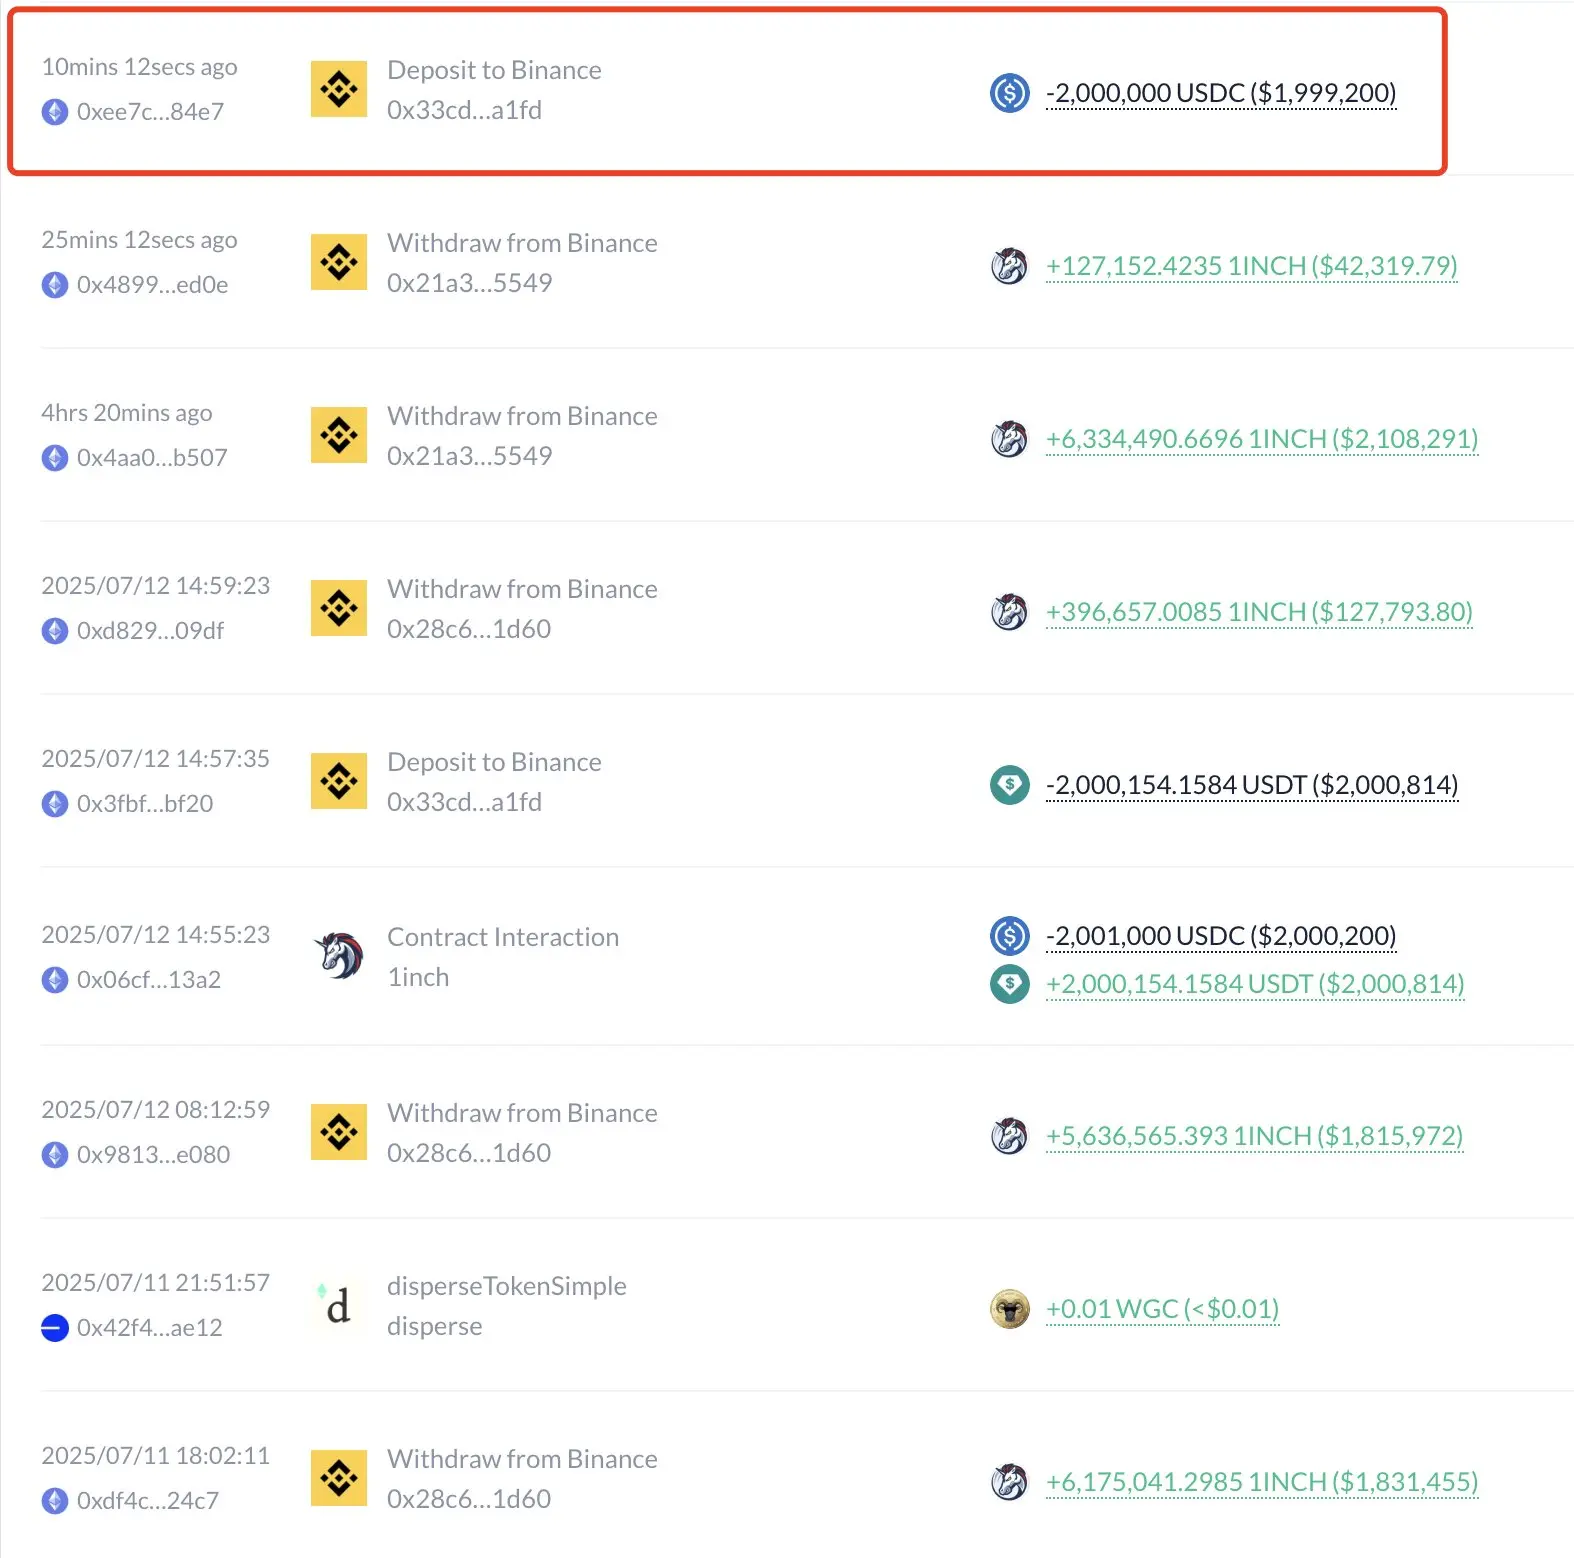The image size is (1574, 1558).
Task: Open transaction hash 0x4899...ed0e
Action: 152,285
